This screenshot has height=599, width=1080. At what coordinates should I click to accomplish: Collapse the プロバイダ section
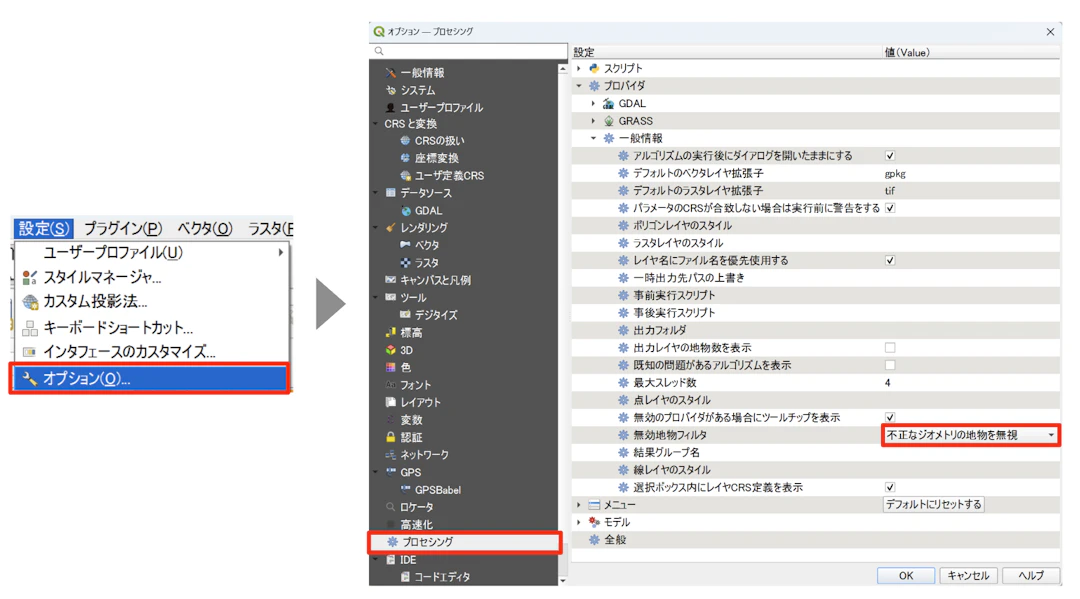(578, 85)
